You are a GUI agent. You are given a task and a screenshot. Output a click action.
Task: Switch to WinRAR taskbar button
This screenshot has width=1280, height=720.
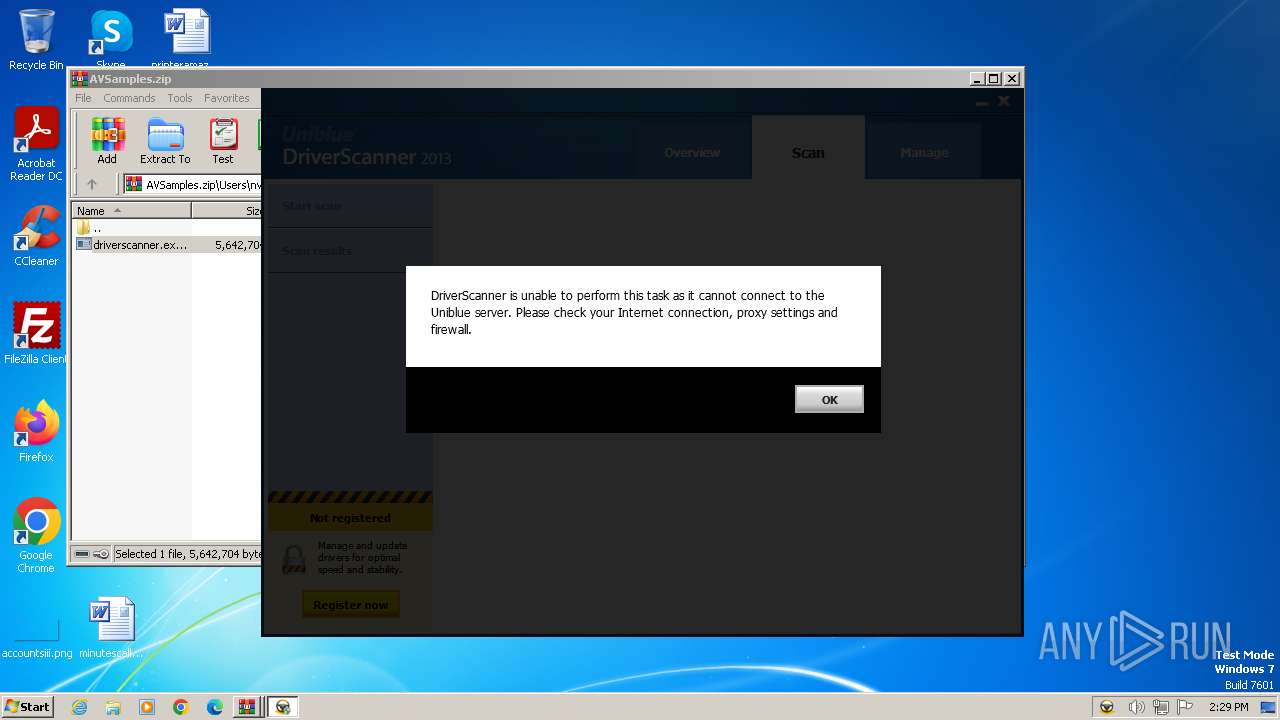(x=246, y=707)
